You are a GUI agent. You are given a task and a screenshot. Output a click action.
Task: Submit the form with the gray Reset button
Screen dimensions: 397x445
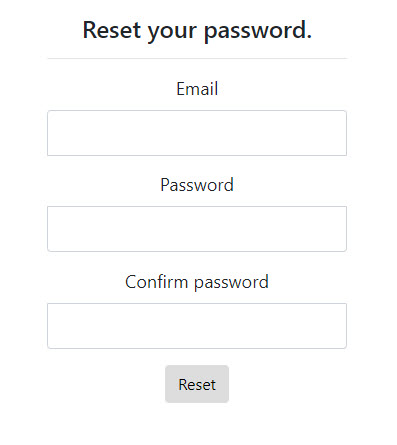click(197, 384)
